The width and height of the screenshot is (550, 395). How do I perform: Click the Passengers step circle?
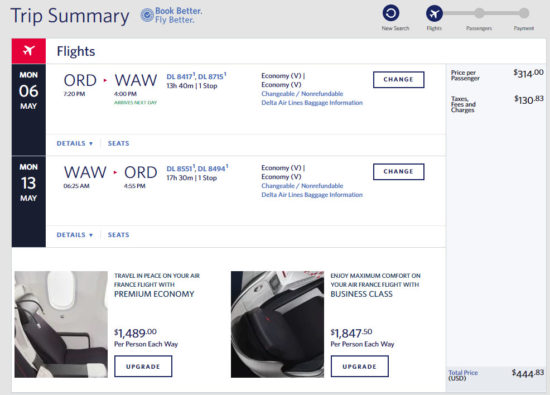[479, 13]
